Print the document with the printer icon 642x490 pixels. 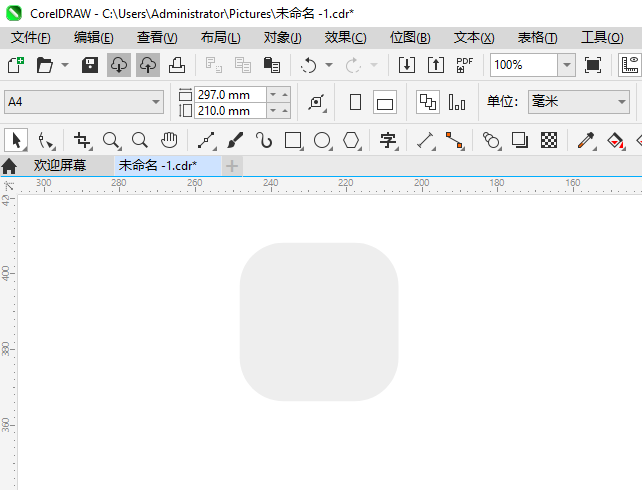(177, 65)
